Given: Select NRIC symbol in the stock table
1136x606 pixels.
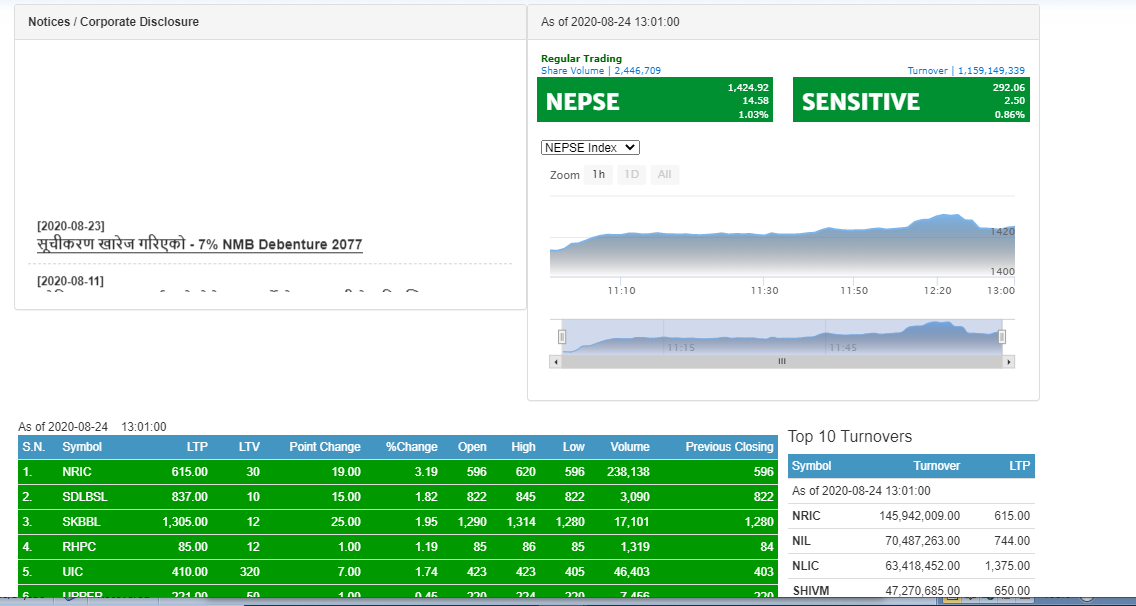Looking at the screenshot, I should point(77,472).
